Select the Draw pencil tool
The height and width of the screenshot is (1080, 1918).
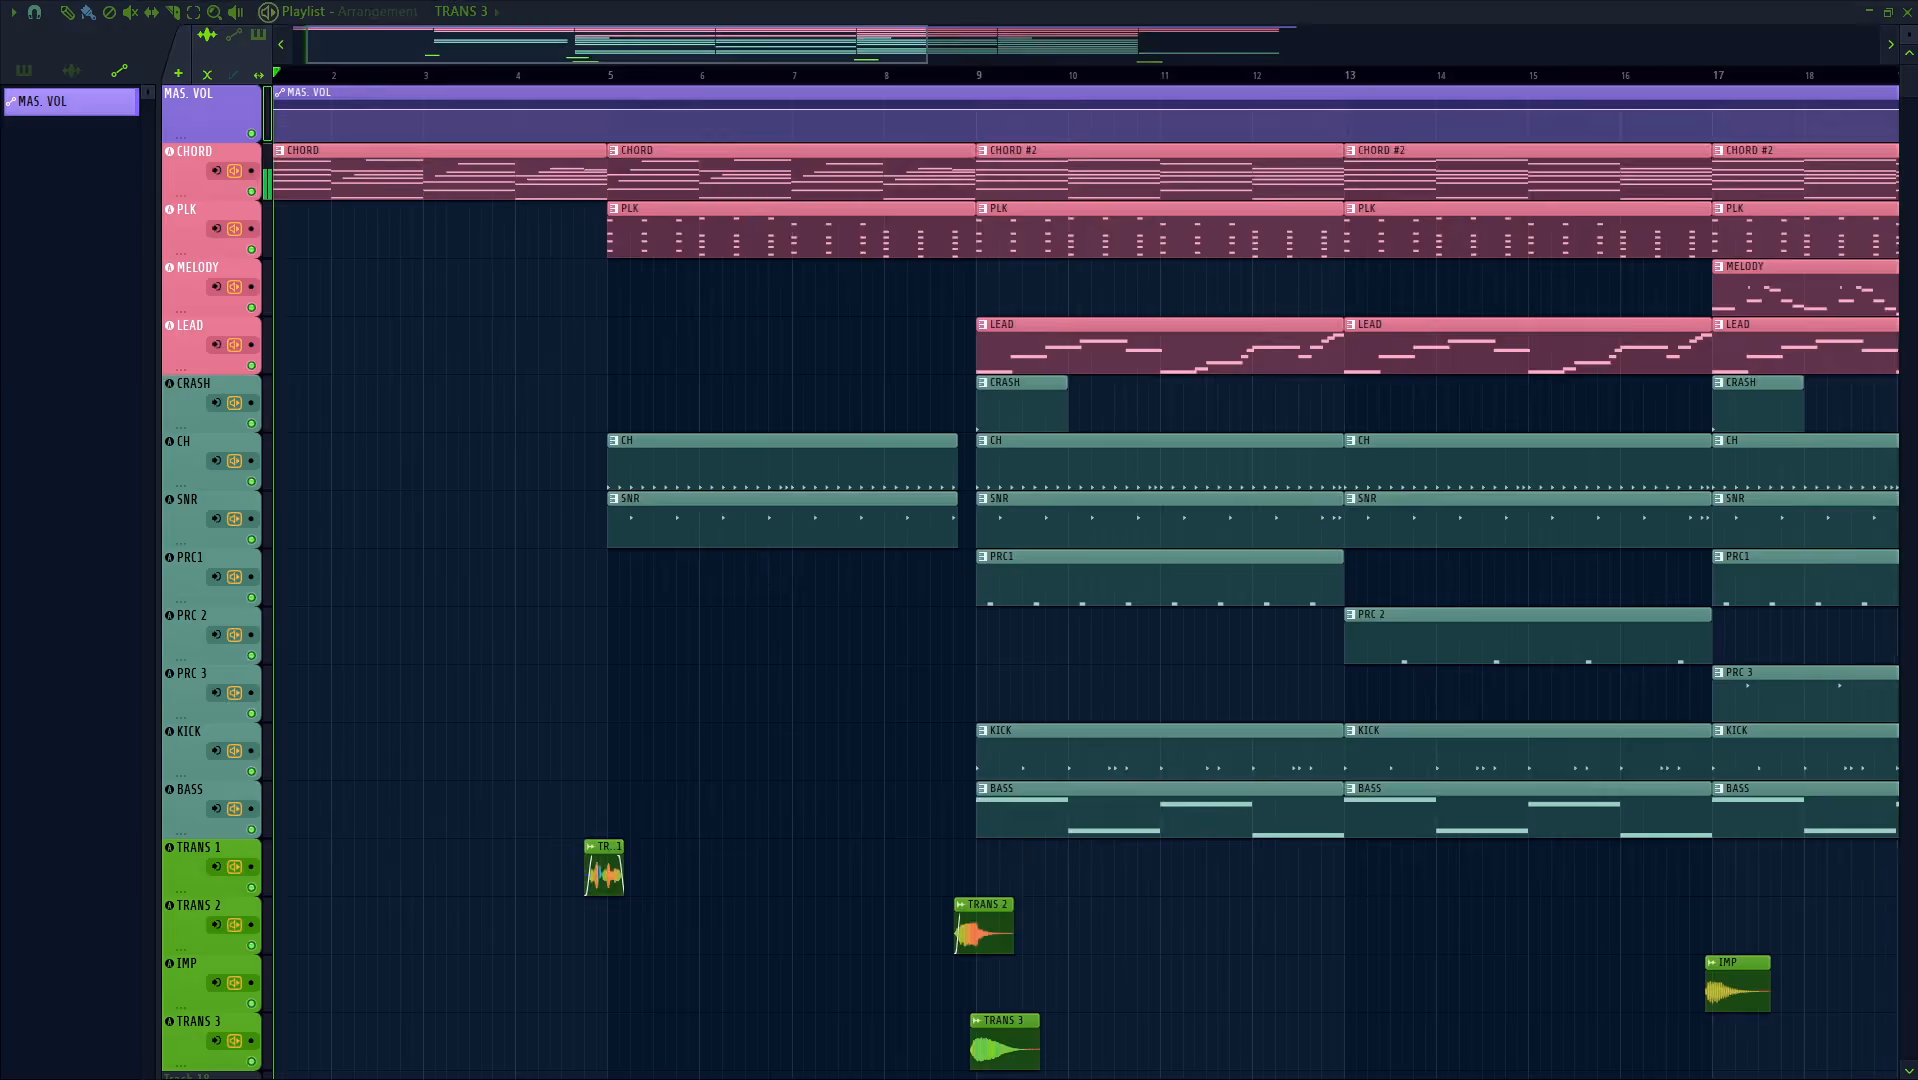click(x=66, y=12)
